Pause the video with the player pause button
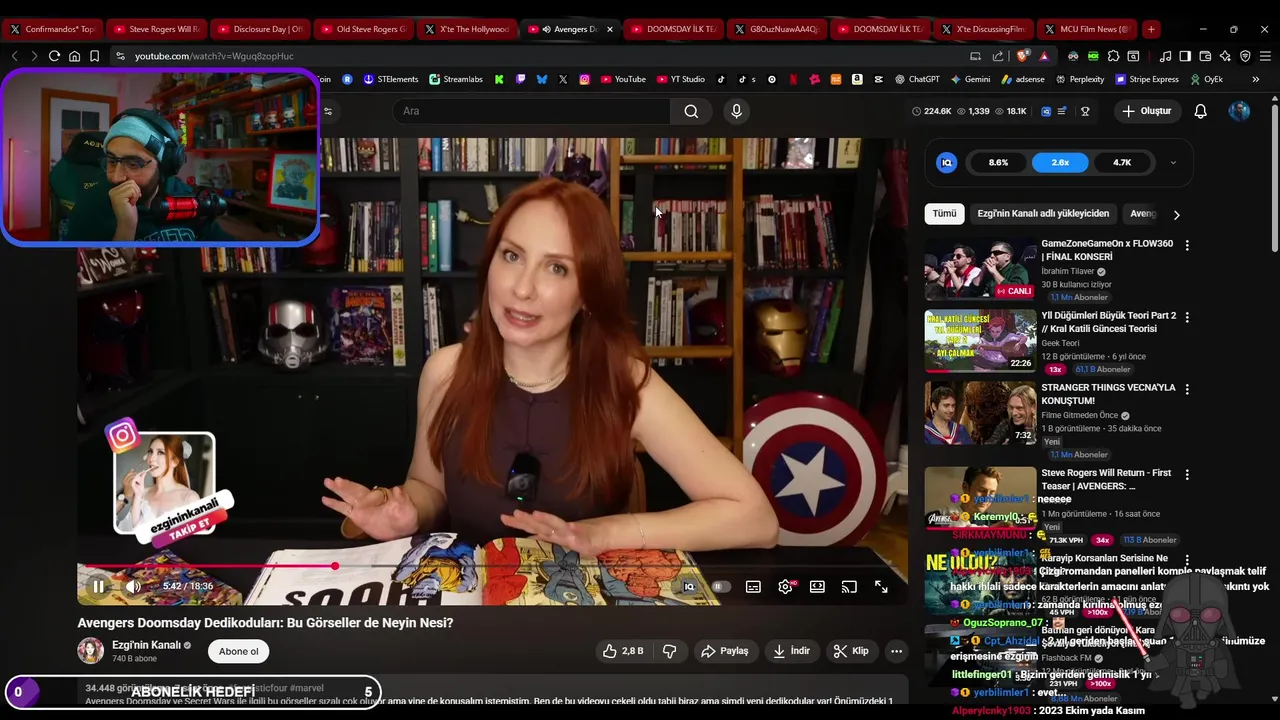Screen dimensions: 1280x720 click(98, 587)
